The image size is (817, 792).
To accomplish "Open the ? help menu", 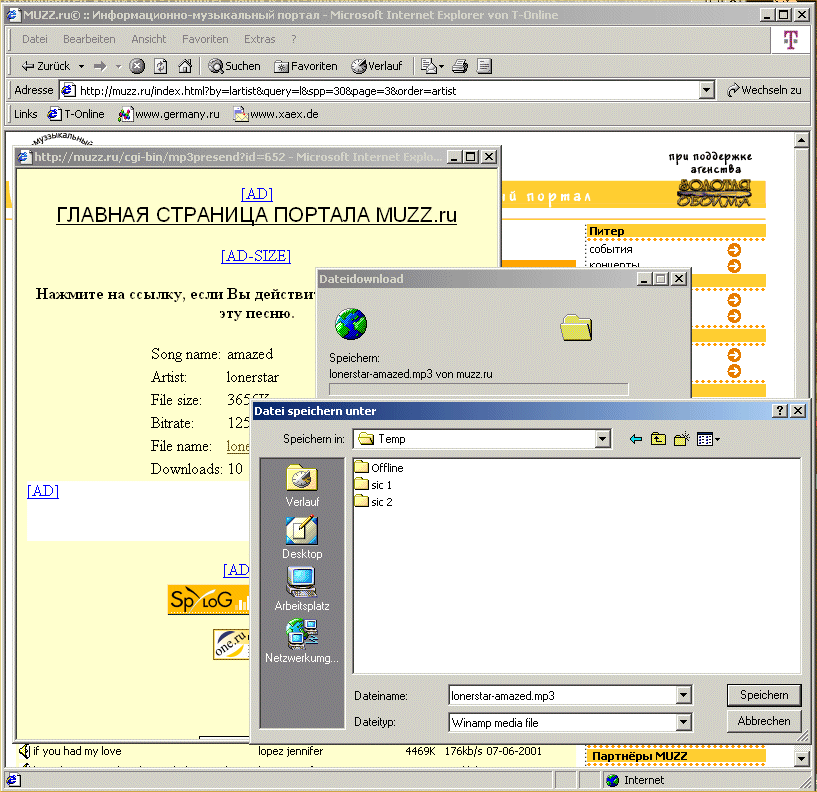I will pyautogui.click(x=294, y=39).
